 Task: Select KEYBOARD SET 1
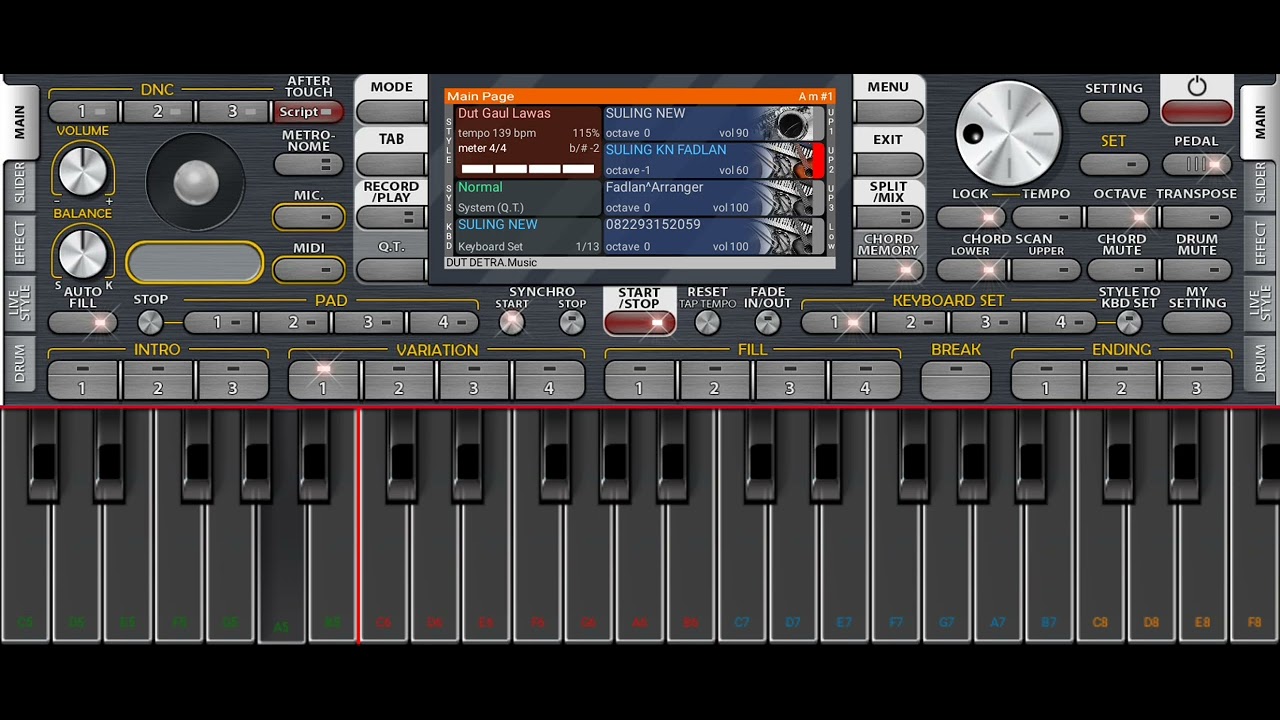836,322
